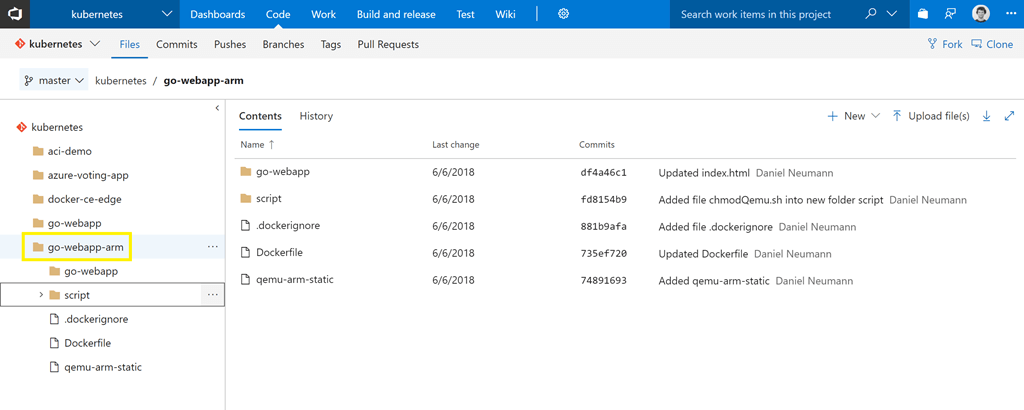Click the marketplace shopping bag icon
Screen dimensions: 1024x410
(923, 14)
